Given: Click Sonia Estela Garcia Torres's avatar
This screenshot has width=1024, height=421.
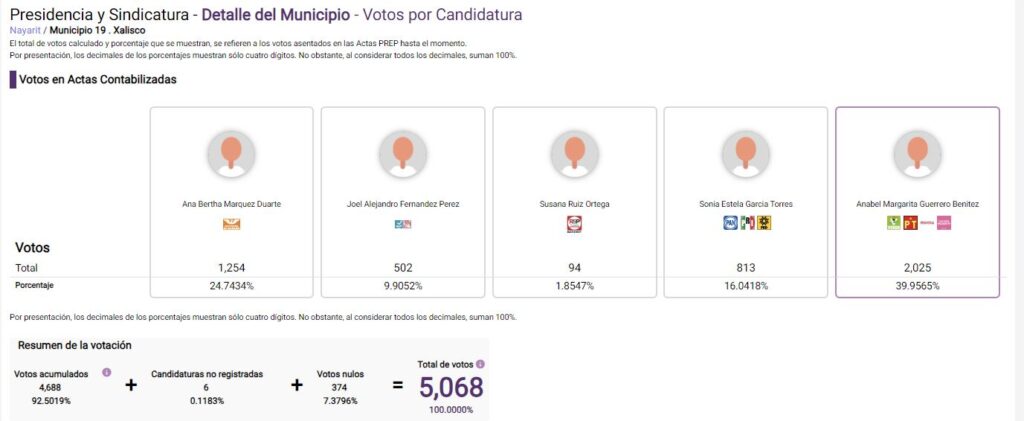Looking at the screenshot, I should [746, 153].
